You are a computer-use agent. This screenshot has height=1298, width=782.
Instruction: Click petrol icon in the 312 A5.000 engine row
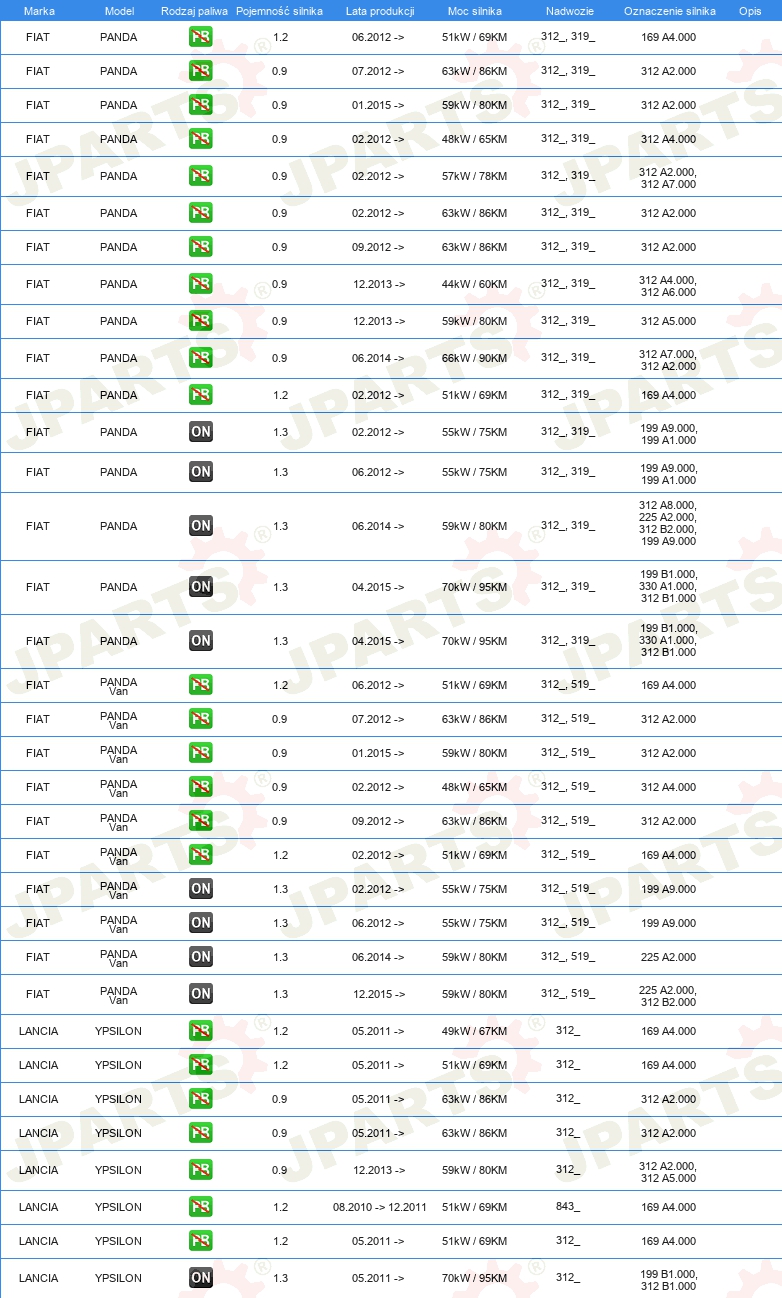[201, 321]
